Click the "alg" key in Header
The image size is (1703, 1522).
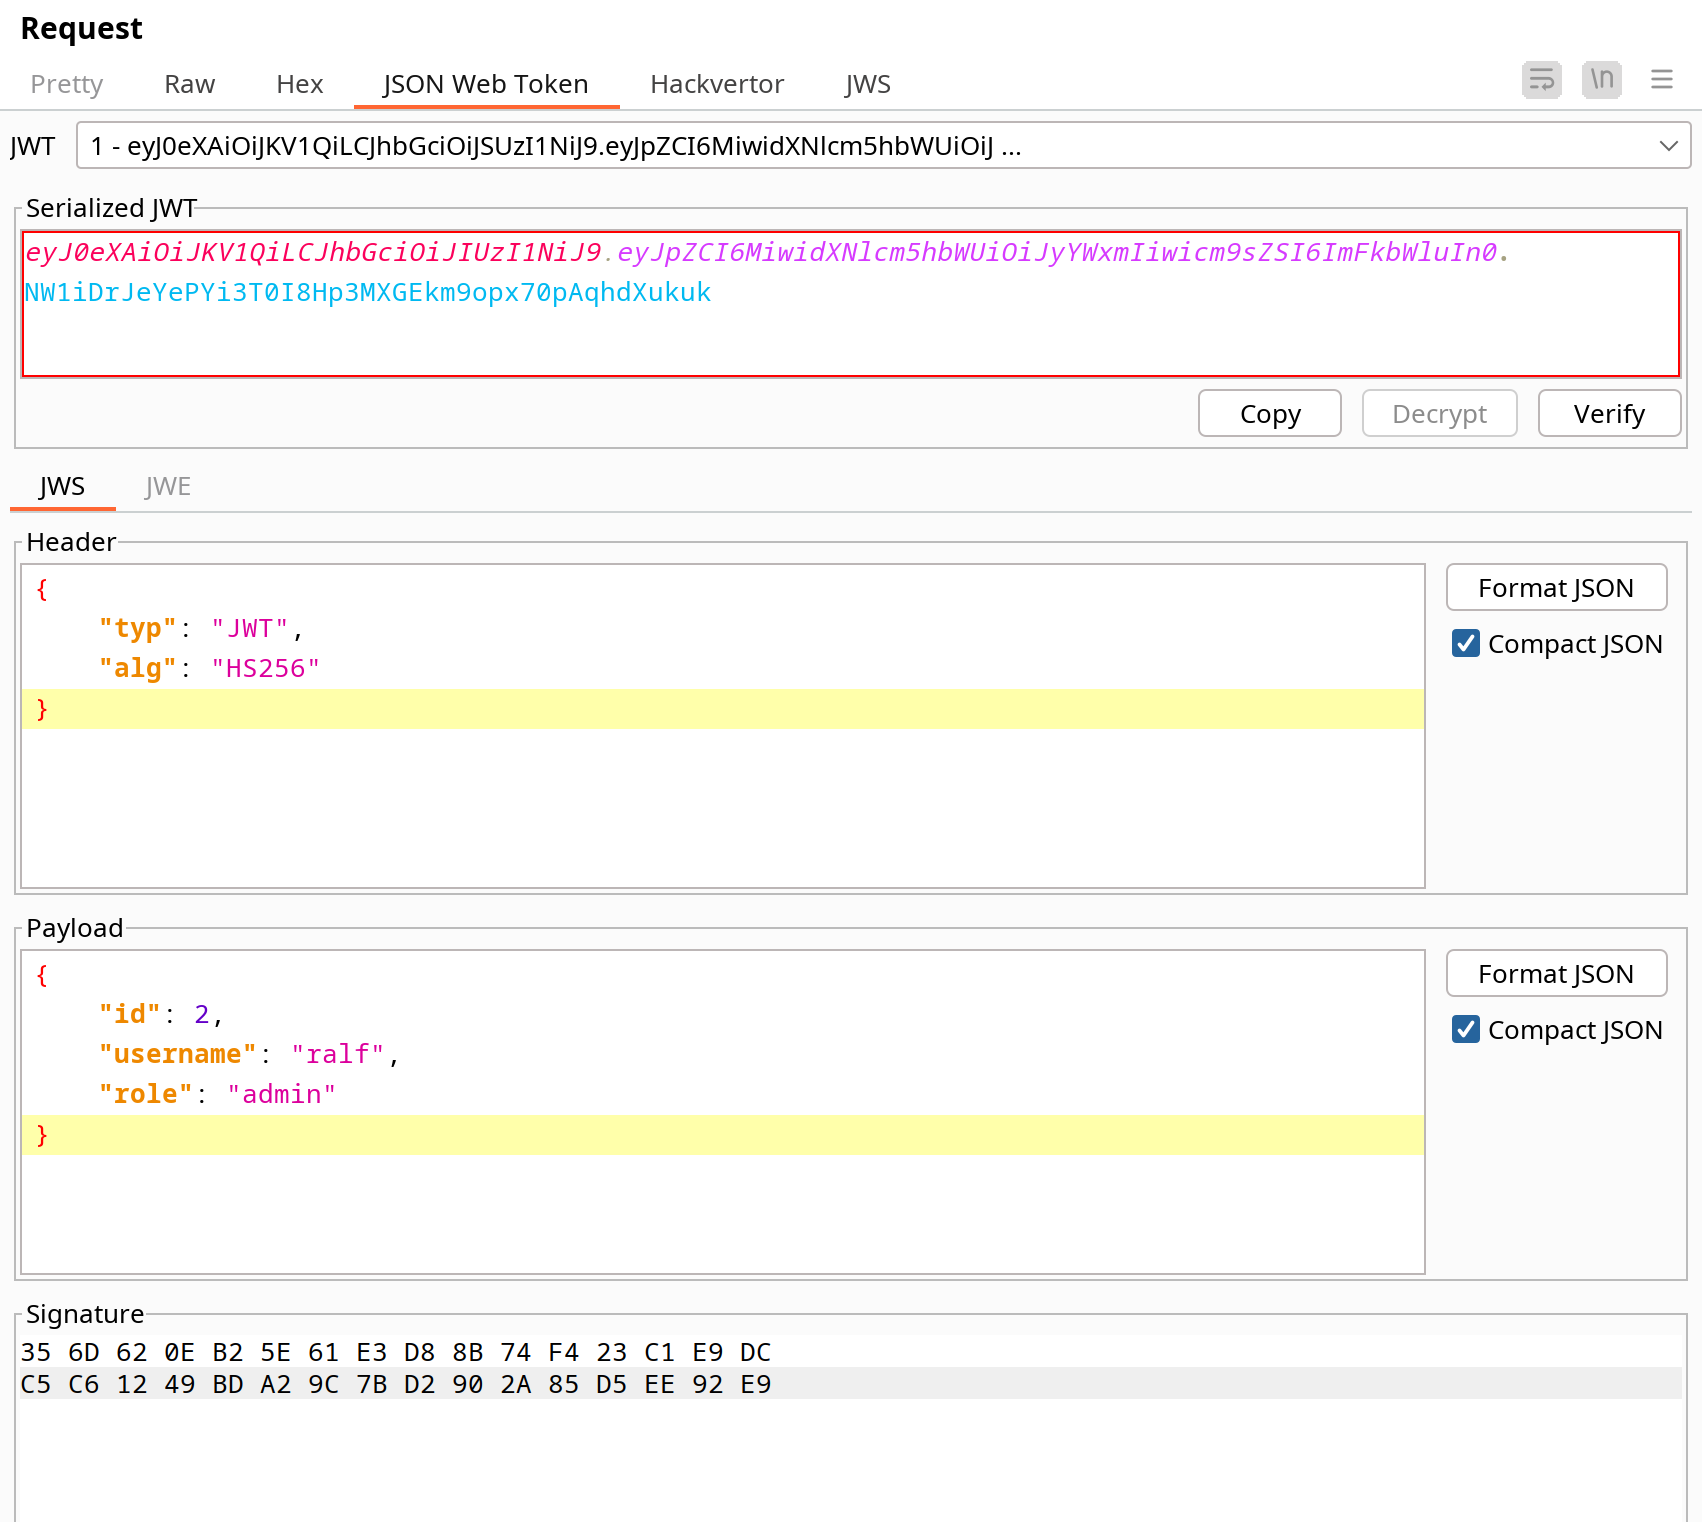[138, 668]
